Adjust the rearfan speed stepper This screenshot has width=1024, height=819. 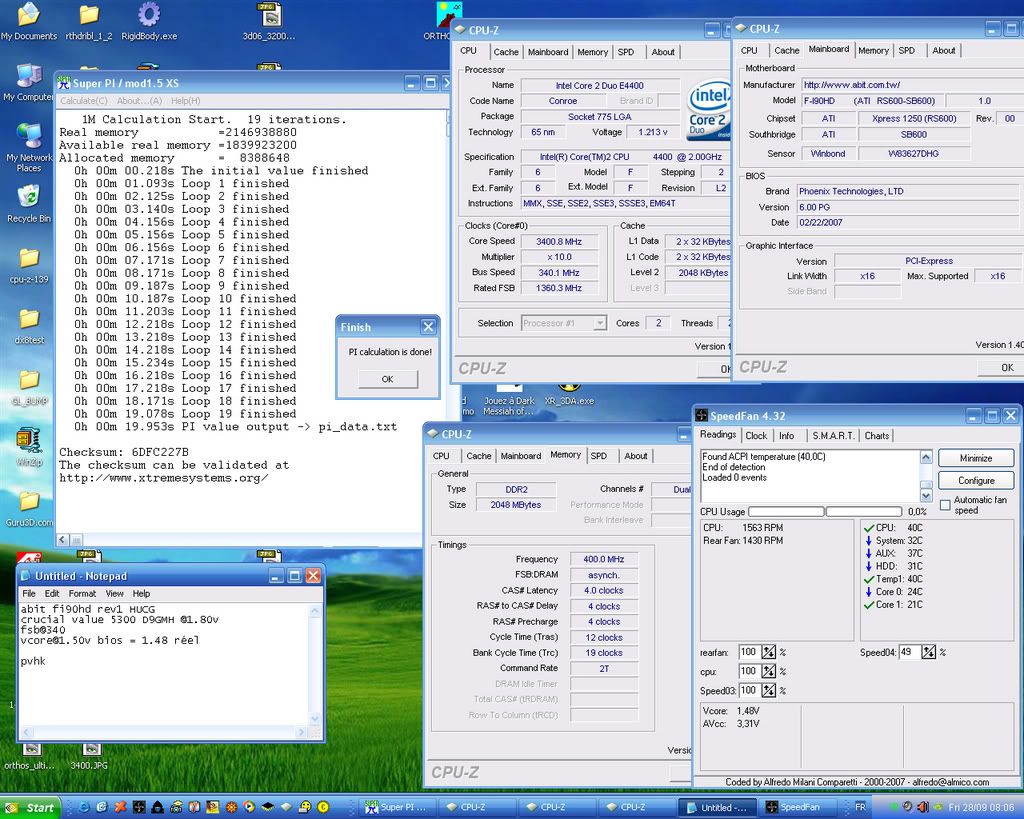pos(768,652)
